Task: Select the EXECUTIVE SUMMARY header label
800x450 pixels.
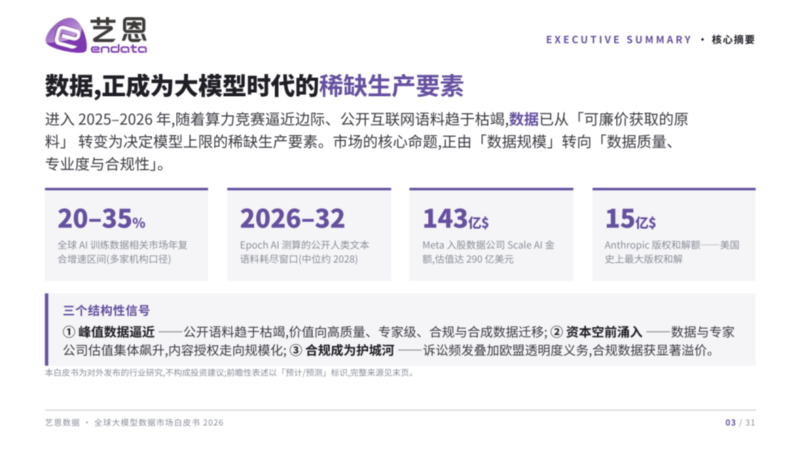Action: (x=618, y=40)
